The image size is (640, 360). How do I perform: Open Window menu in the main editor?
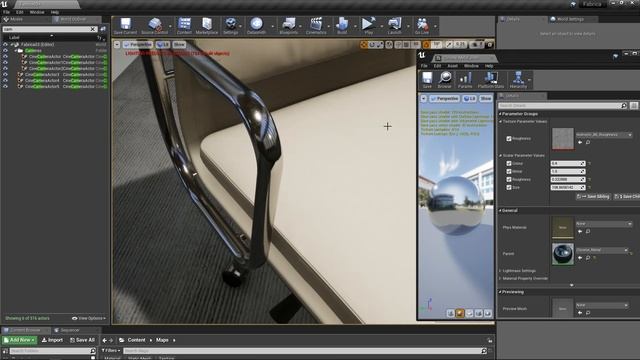(x=37, y=12)
